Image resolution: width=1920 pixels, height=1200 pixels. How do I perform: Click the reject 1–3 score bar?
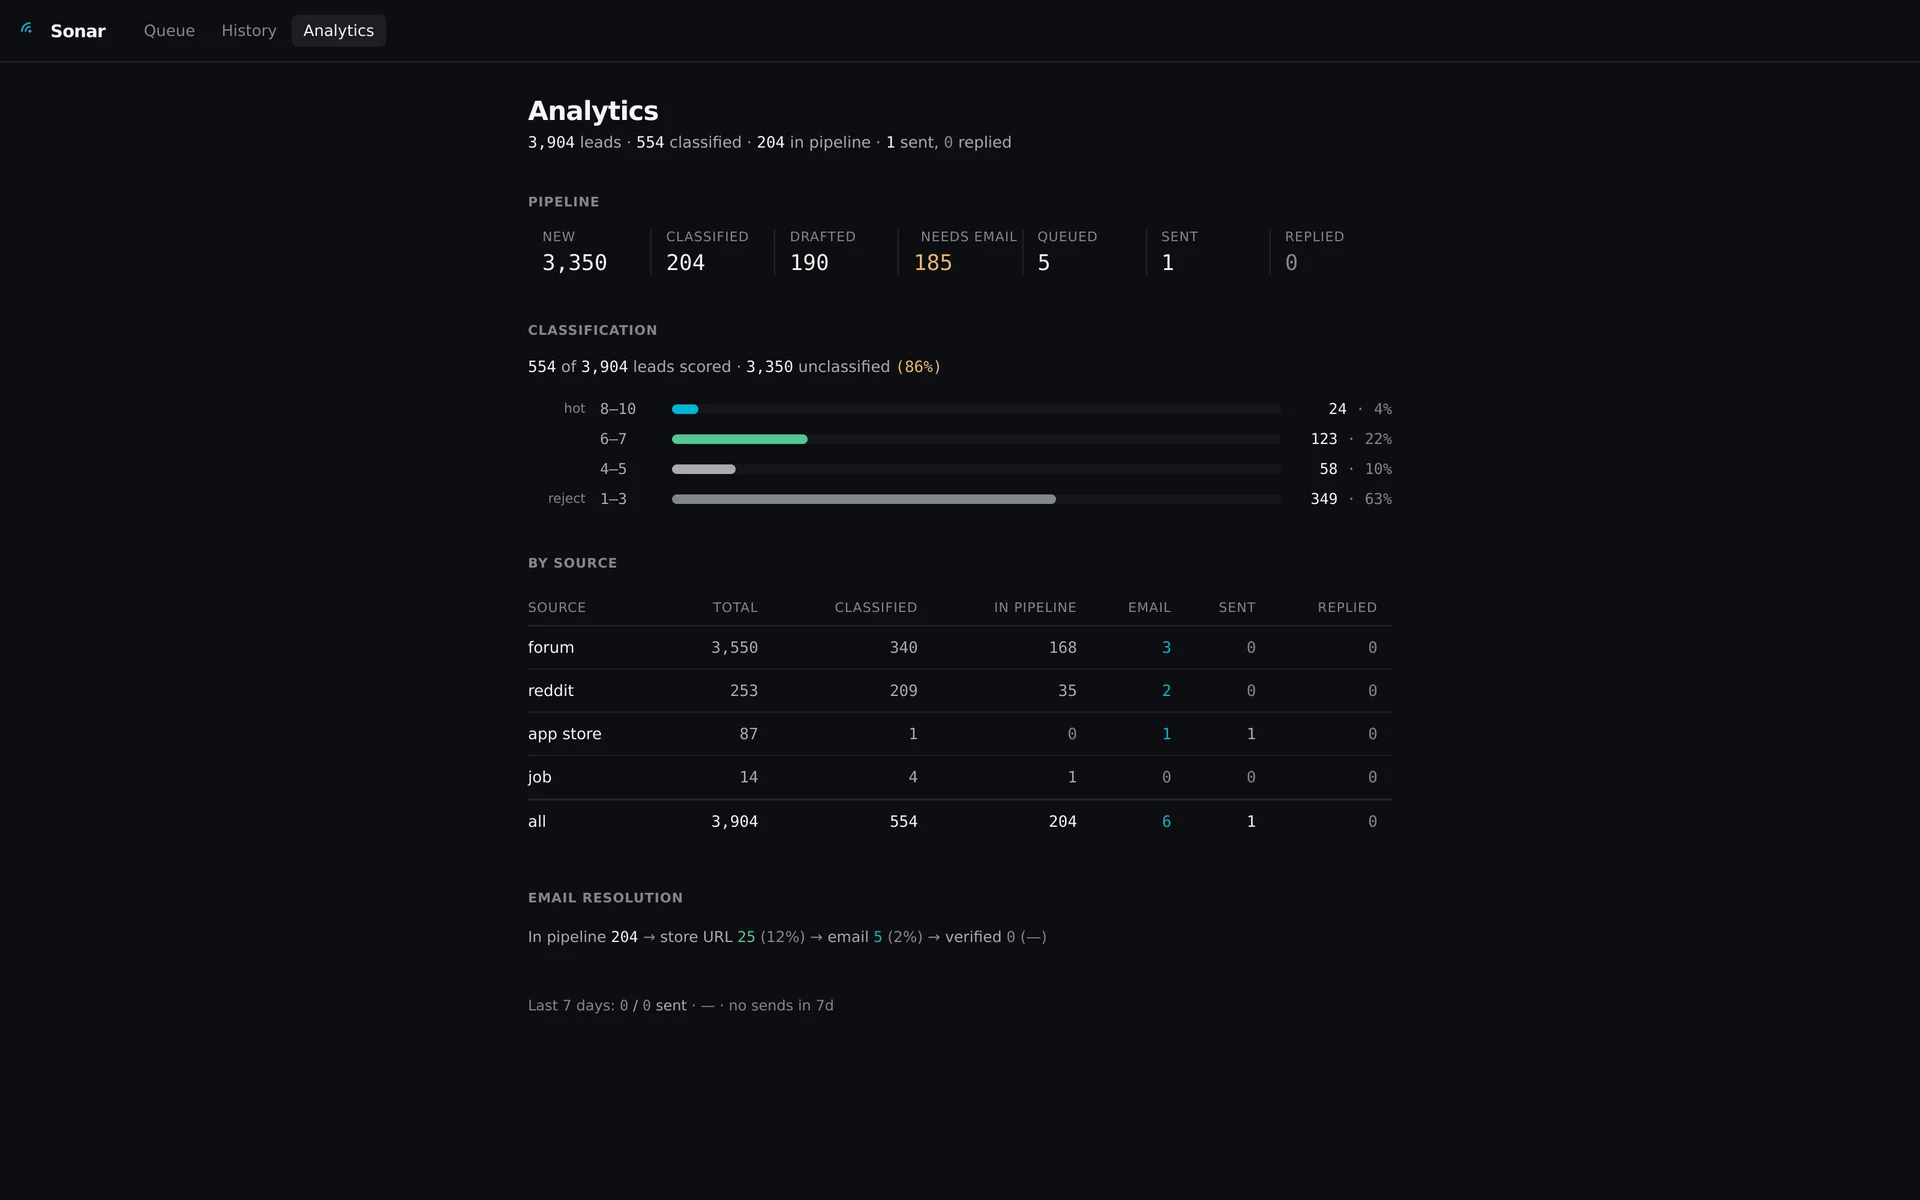click(864, 499)
